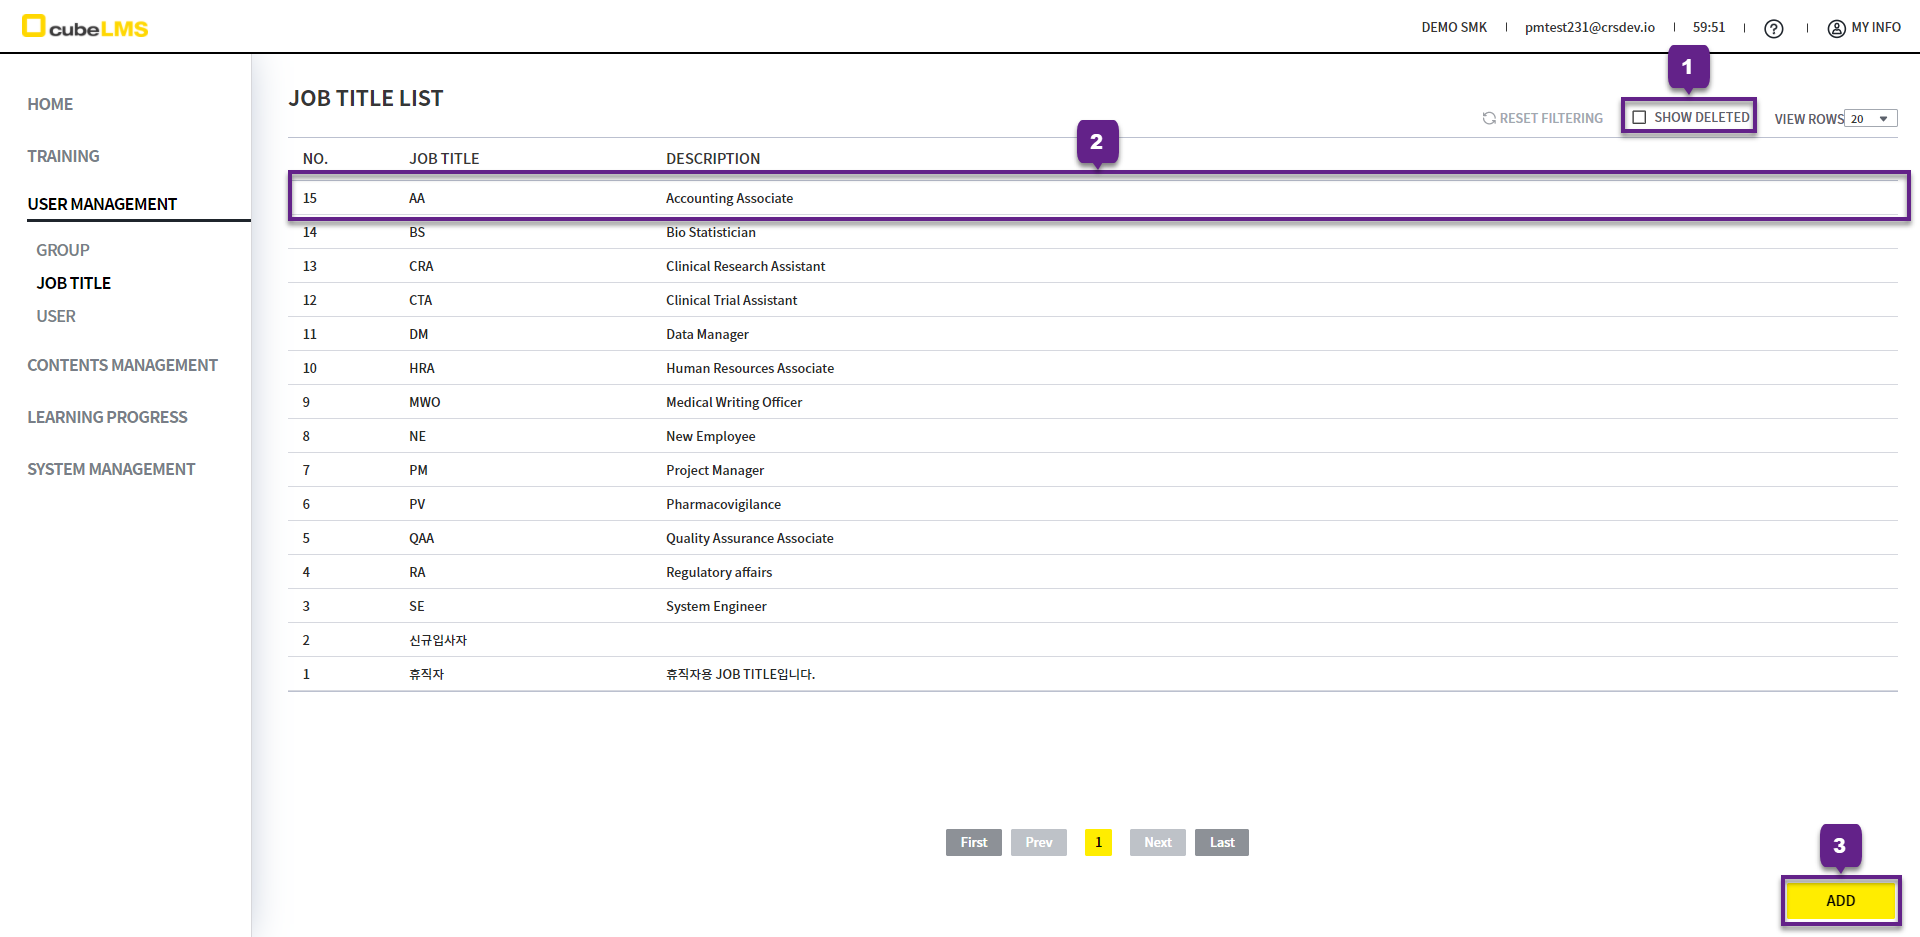Open the Data Manager job title row
Viewport: 1920px width, 937px height.
(x=707, y=334)
